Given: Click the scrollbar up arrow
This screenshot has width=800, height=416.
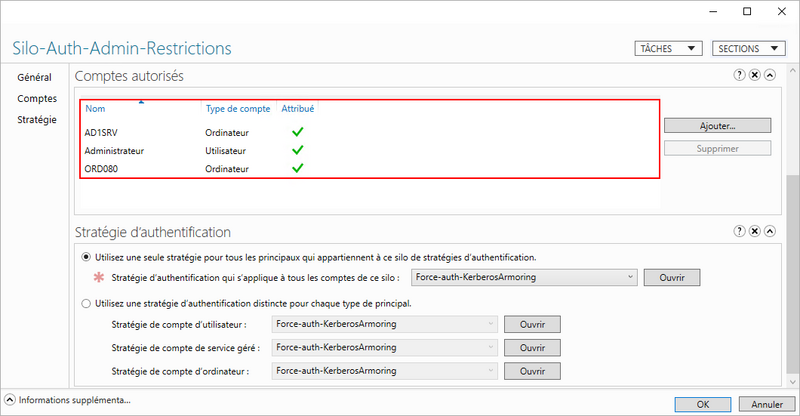Looking at the screenshot, I should click(x=792, y=70).
